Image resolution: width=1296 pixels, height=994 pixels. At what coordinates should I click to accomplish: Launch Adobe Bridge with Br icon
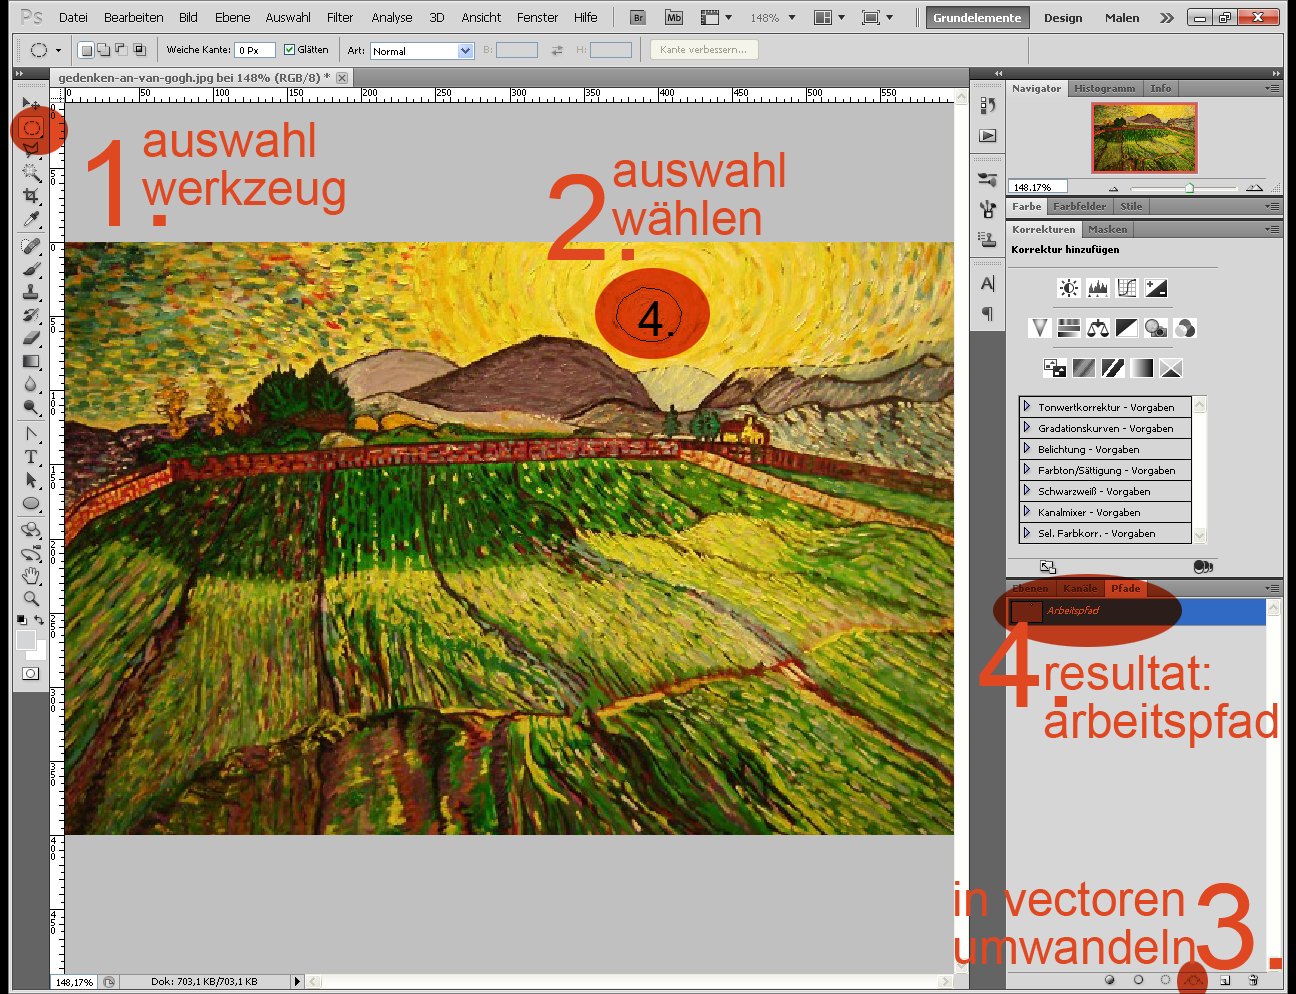(x=638, y=18)
